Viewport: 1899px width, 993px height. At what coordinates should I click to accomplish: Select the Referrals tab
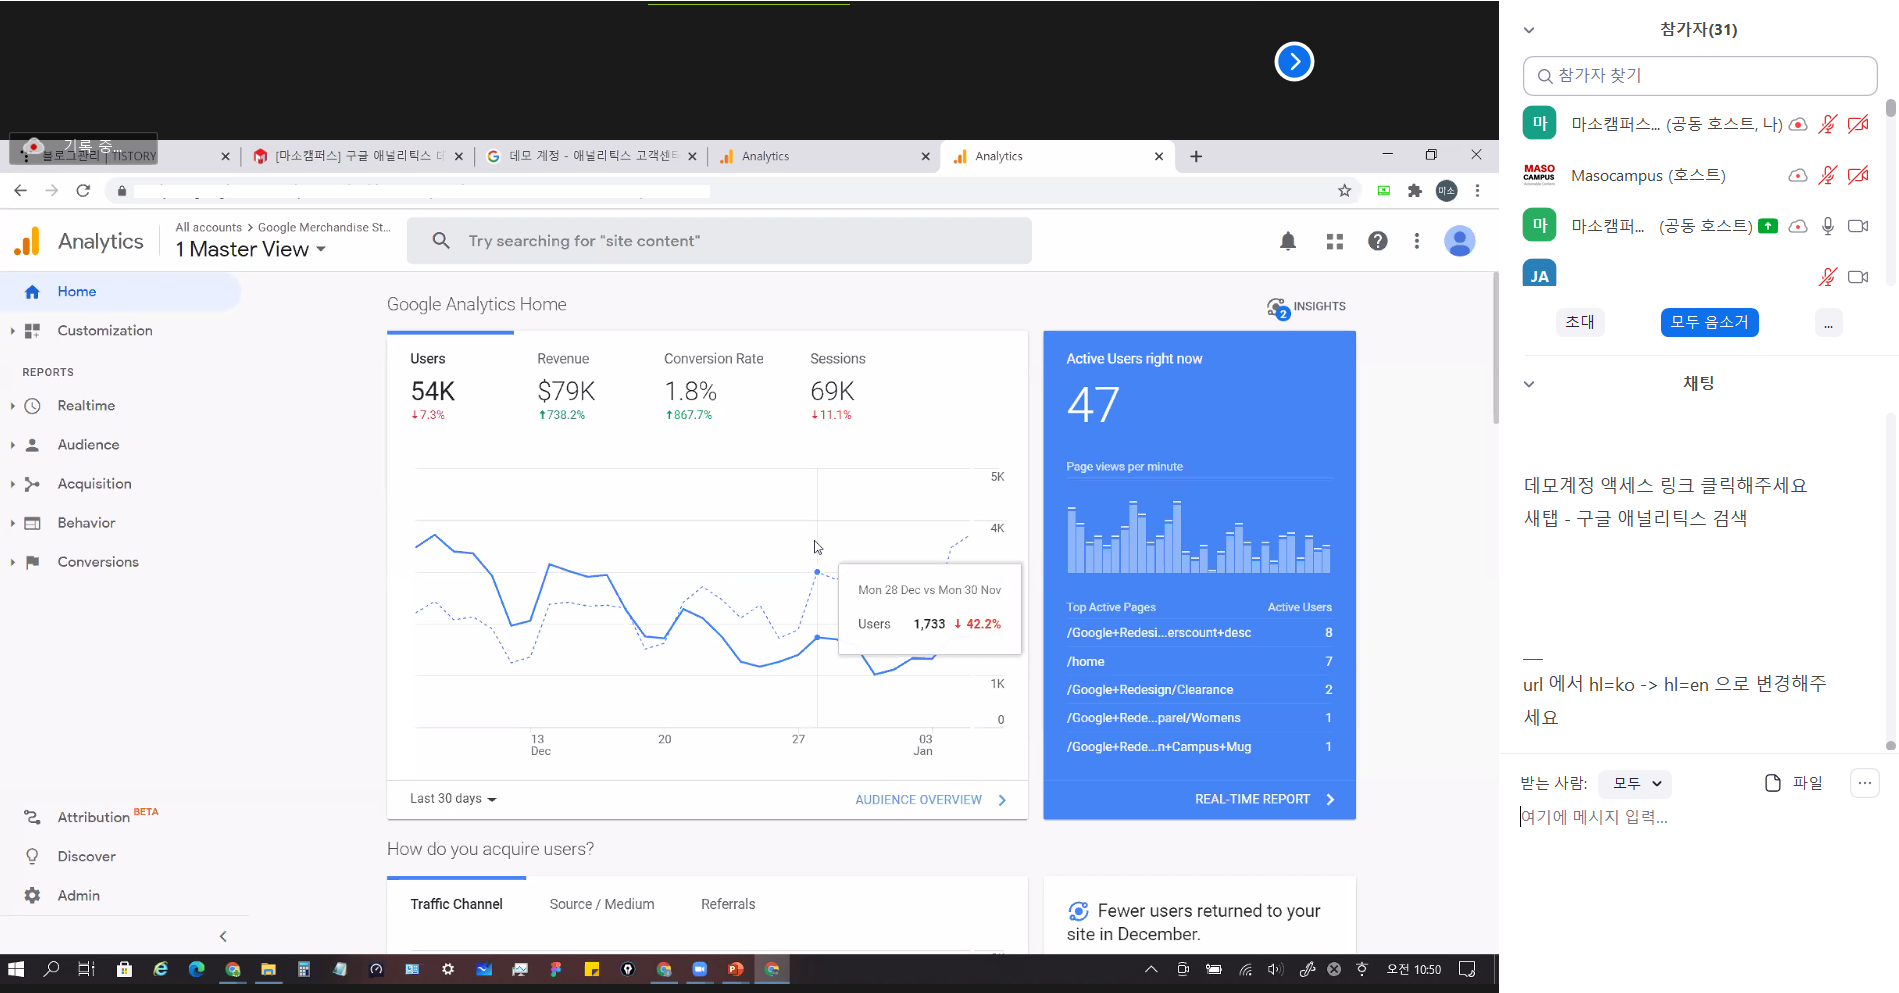click(x=727, y=904)
